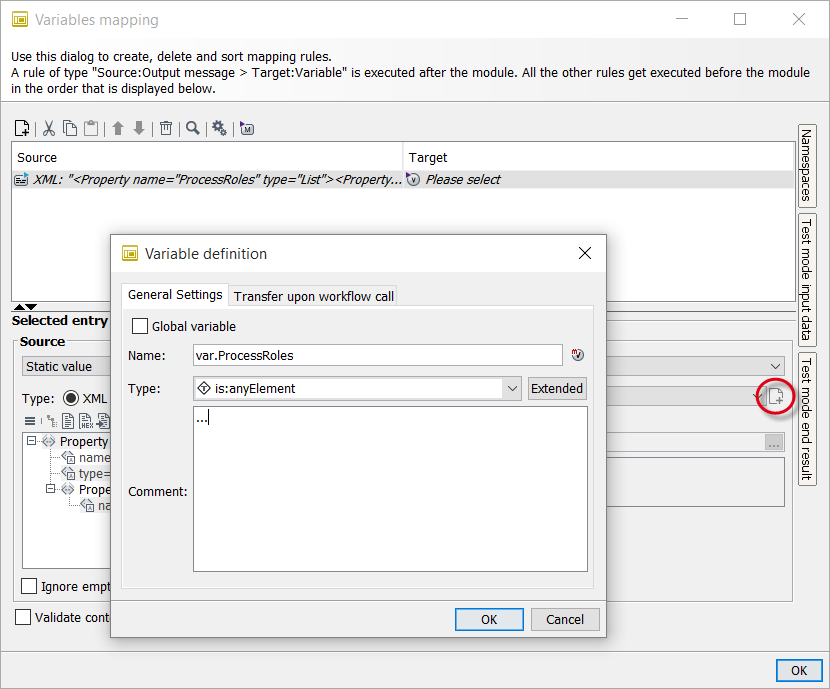Collapse the root Property tree node
Screen dimensions: 830x689
tap(32, 441)
